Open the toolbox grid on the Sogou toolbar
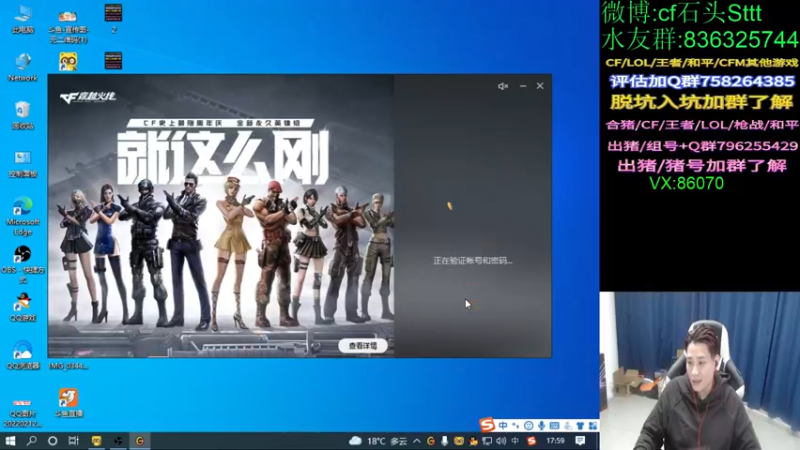The width and height of the screenshot is (800, 450). pos(593,425)
